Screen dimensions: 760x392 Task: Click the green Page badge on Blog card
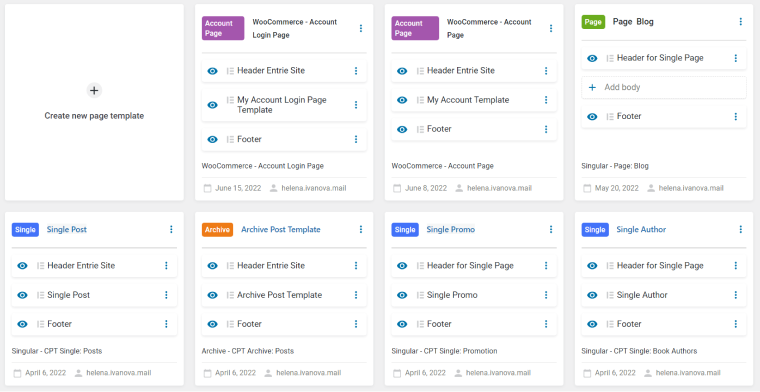click(593, 22)
